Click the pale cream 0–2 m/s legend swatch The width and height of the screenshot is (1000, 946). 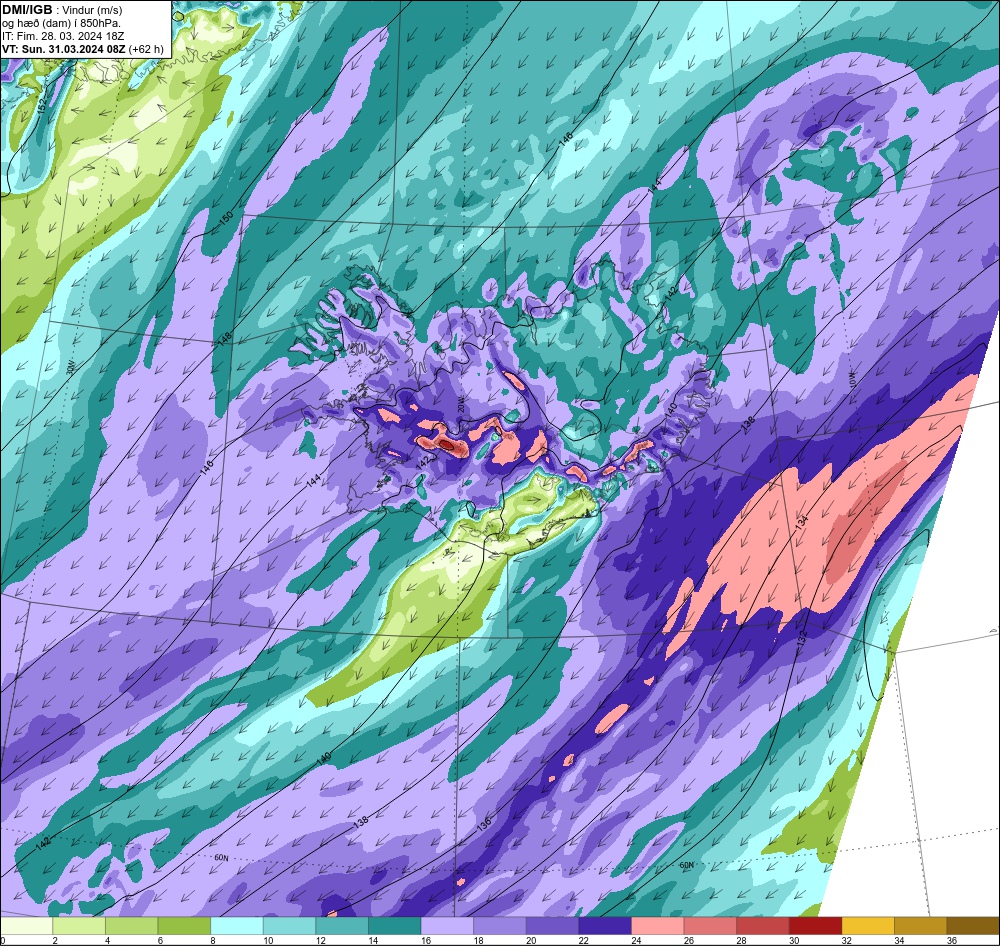(x=26, y=926)
